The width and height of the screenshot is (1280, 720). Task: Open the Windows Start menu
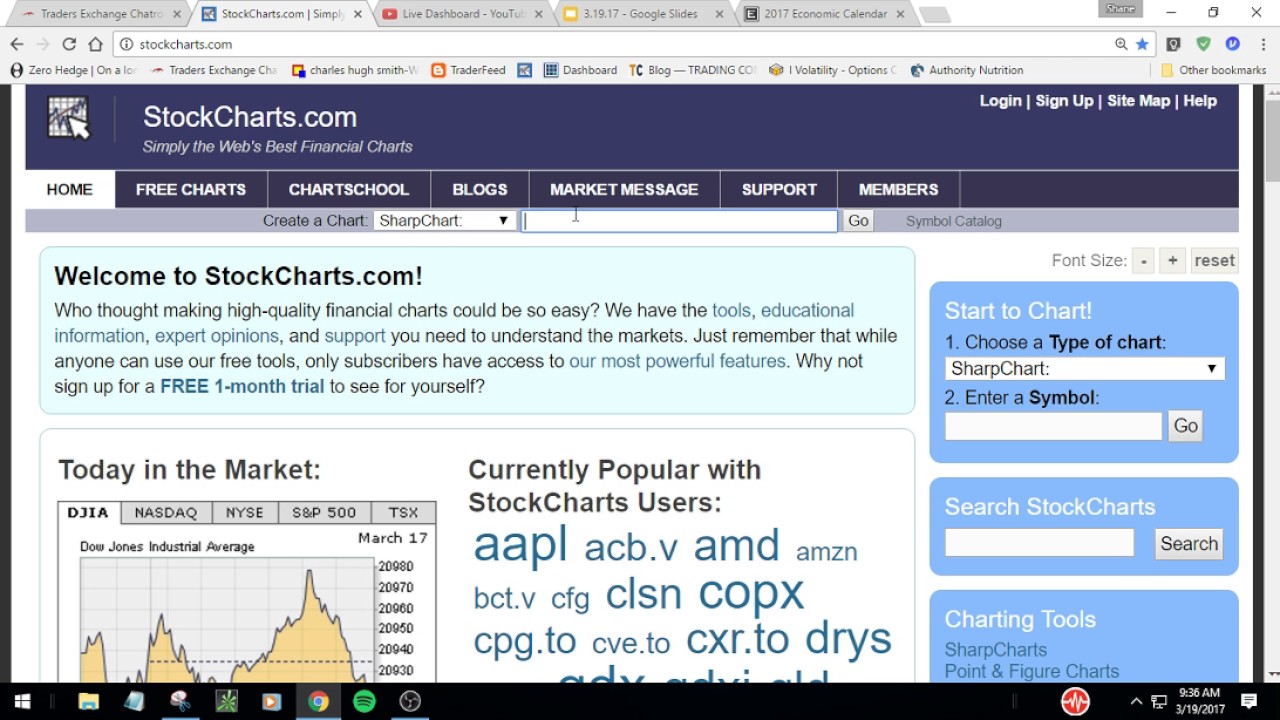[22, 701]
